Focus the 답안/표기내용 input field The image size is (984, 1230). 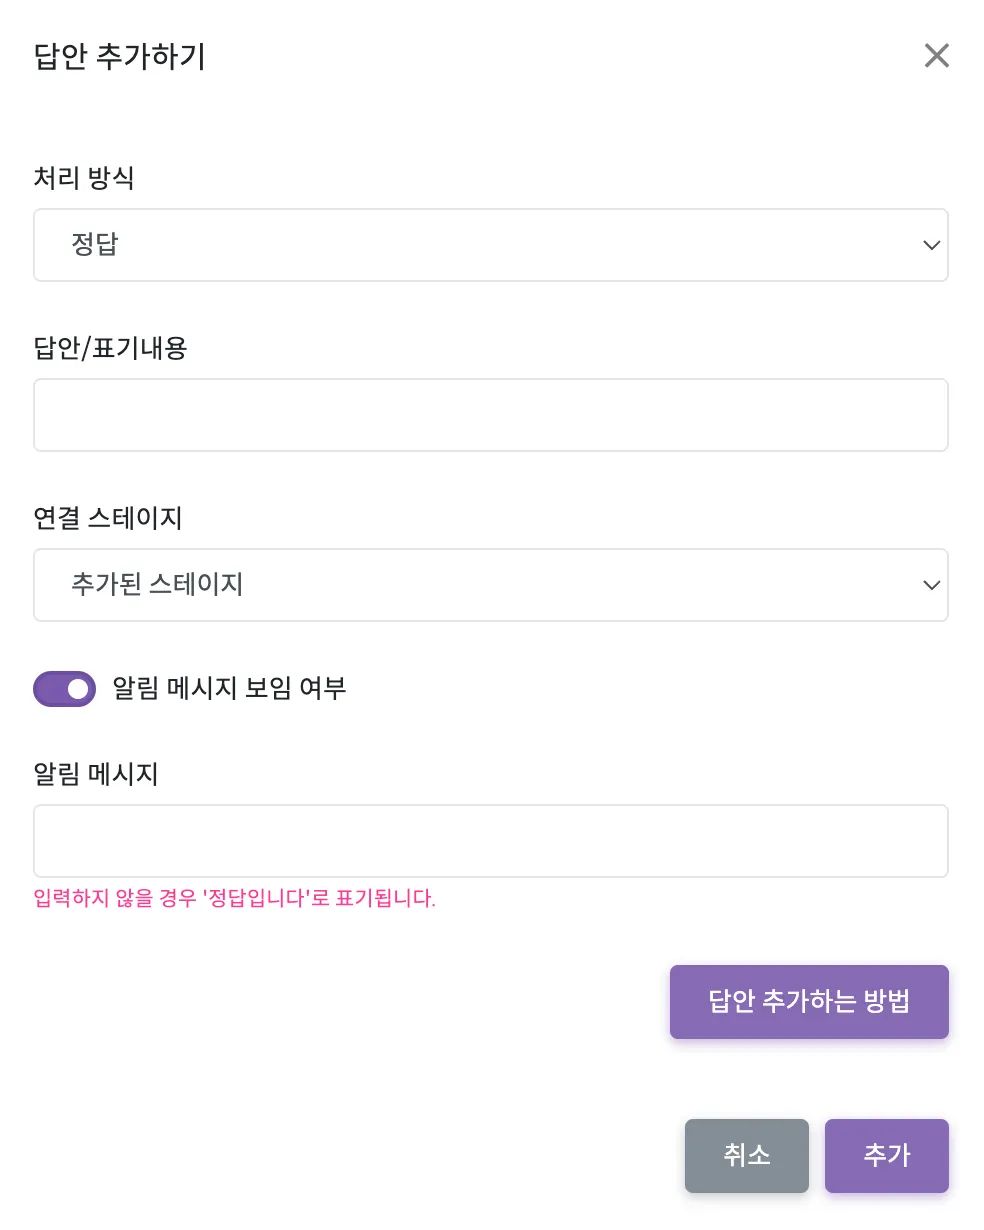490,415
